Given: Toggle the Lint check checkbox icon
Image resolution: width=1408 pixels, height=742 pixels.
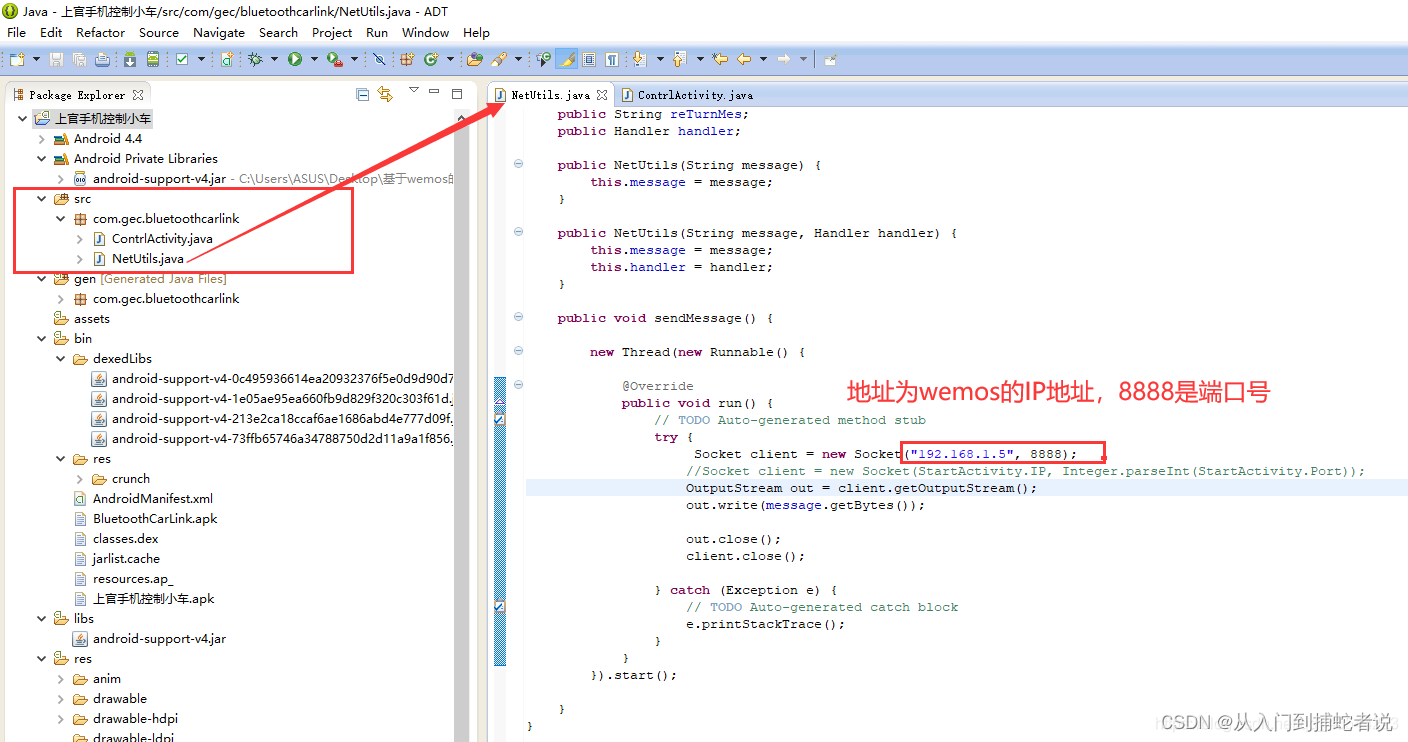Looking at the screenshot, I should coord(182,59).
